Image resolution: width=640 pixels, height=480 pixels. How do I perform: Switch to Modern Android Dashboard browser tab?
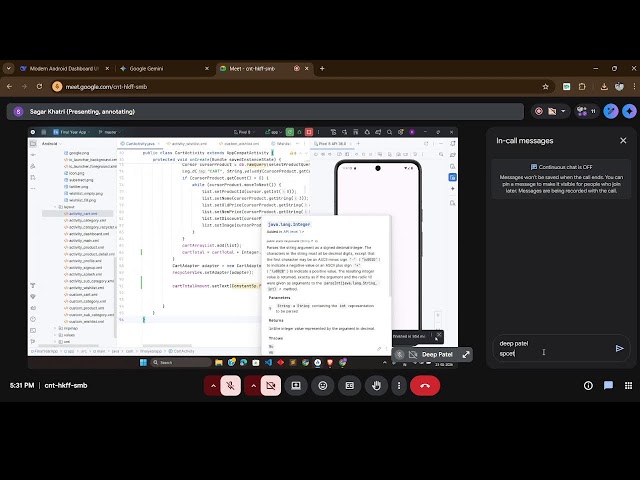64,69
